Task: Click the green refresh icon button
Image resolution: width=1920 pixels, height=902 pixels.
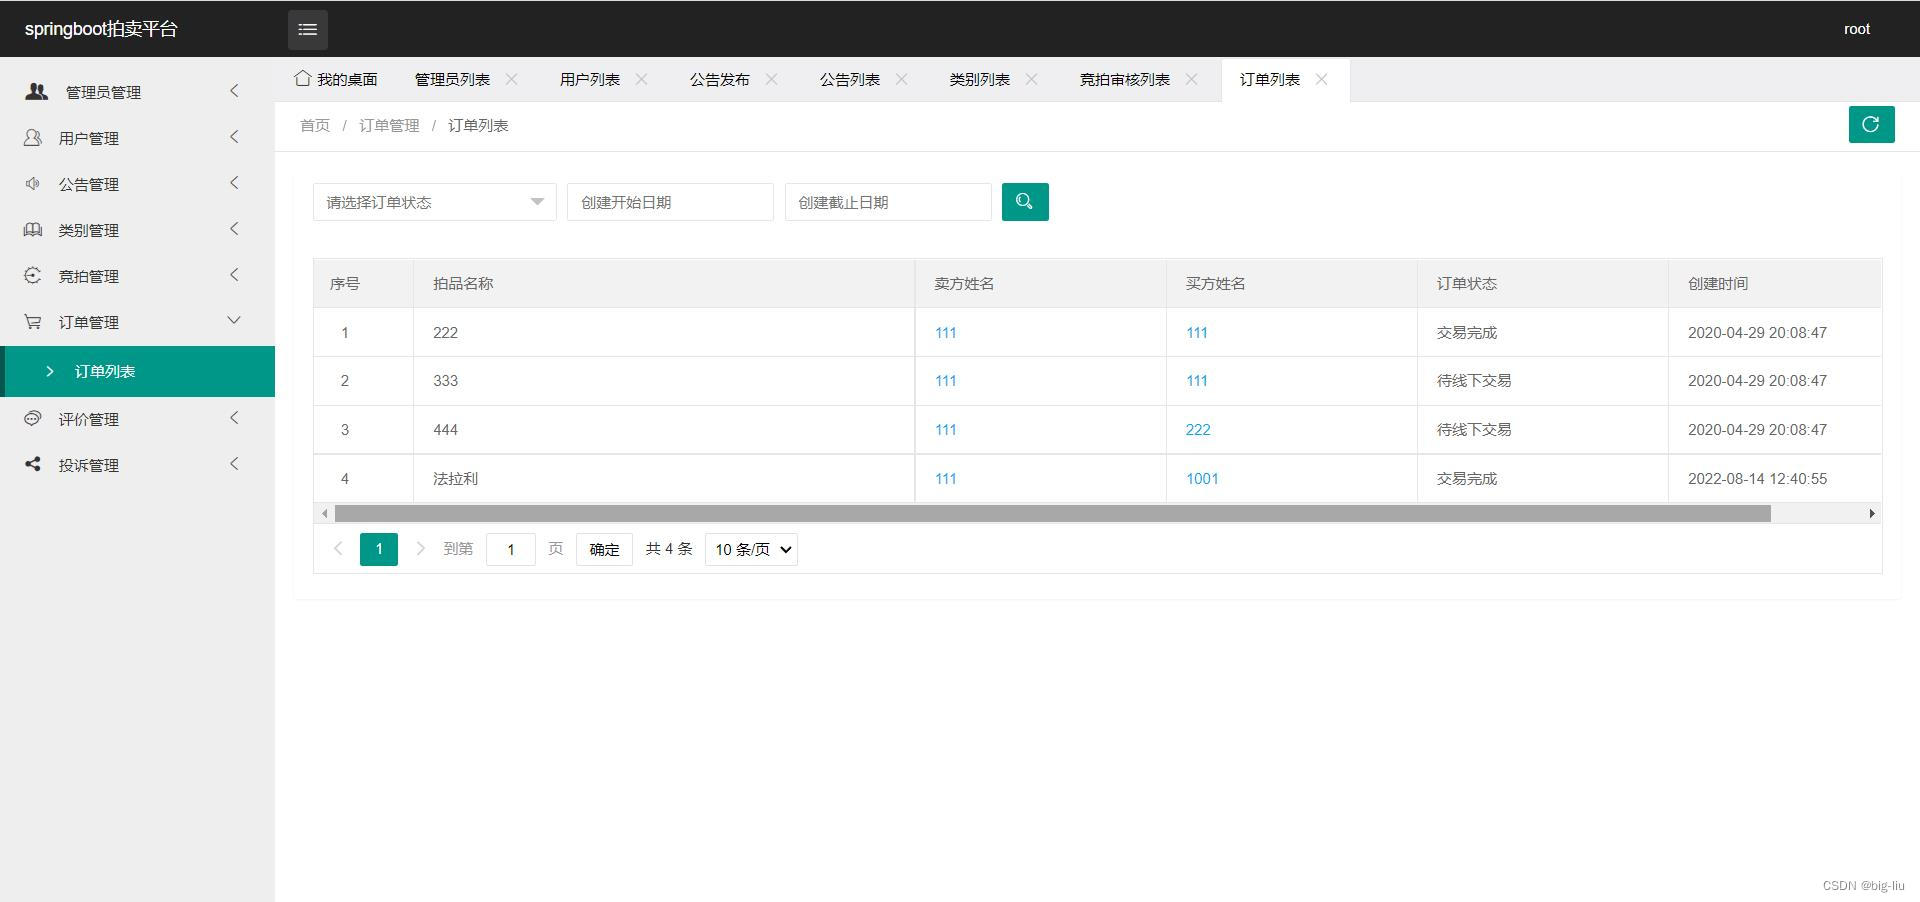Action: [1871, 125]
